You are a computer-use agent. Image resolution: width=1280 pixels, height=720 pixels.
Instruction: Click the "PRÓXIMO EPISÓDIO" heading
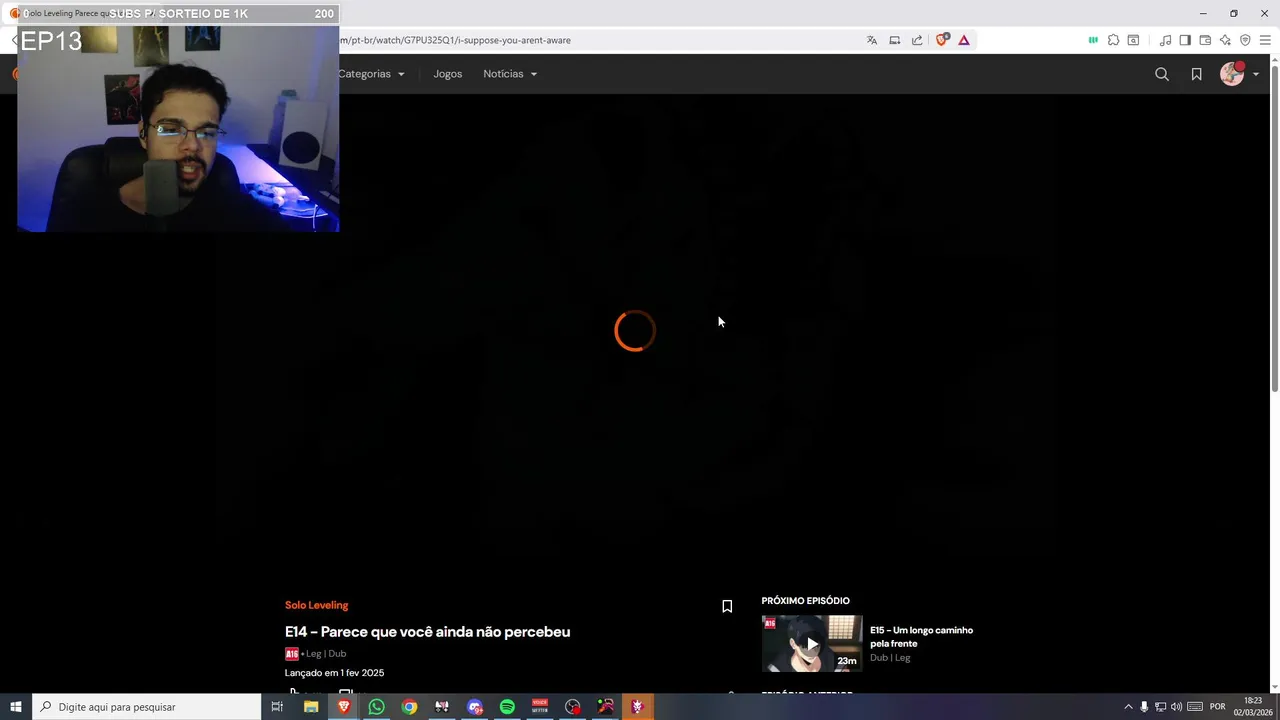click(805, 601)
